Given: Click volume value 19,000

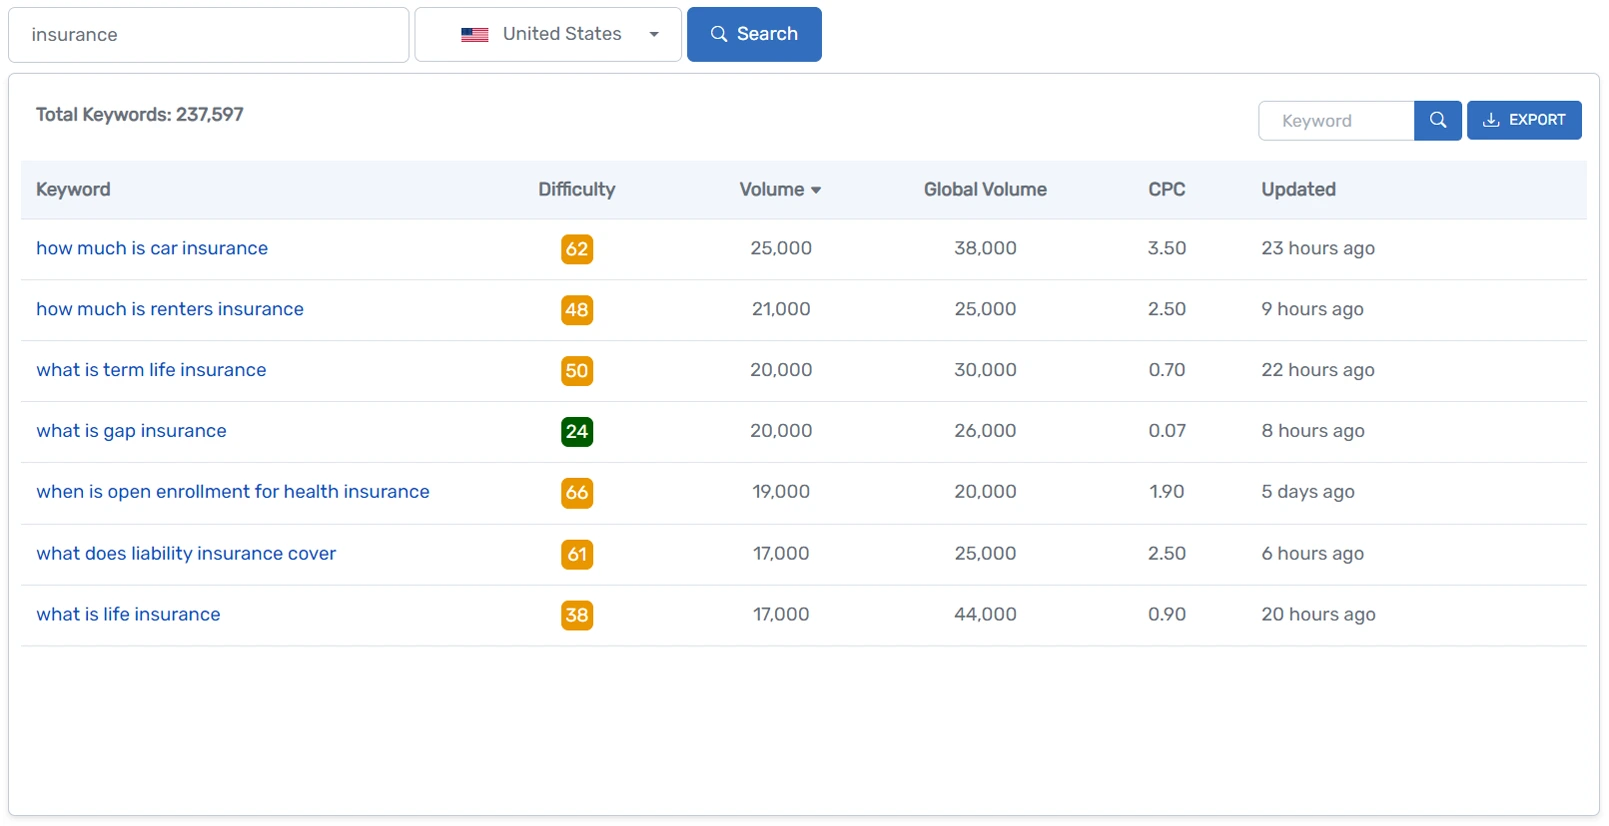Looking at the screenshot, I should click(x=781, y=492).
